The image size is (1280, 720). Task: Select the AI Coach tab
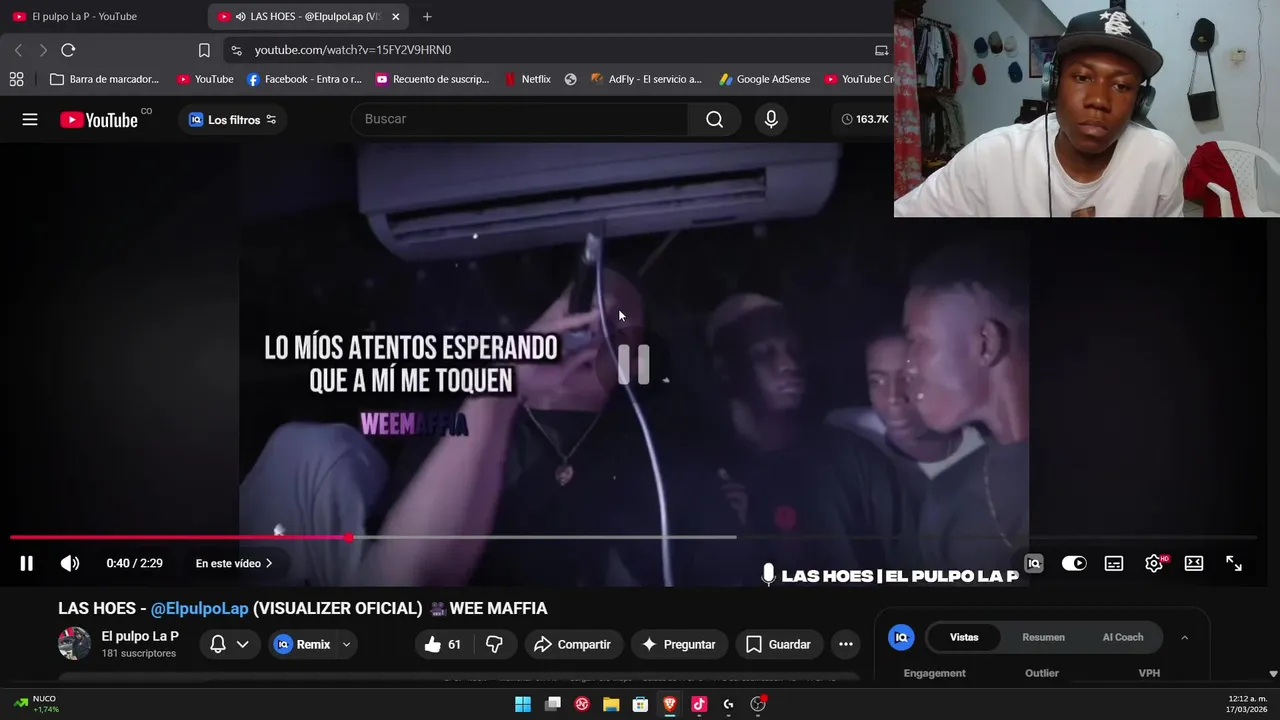click(x=1122, y=637)
